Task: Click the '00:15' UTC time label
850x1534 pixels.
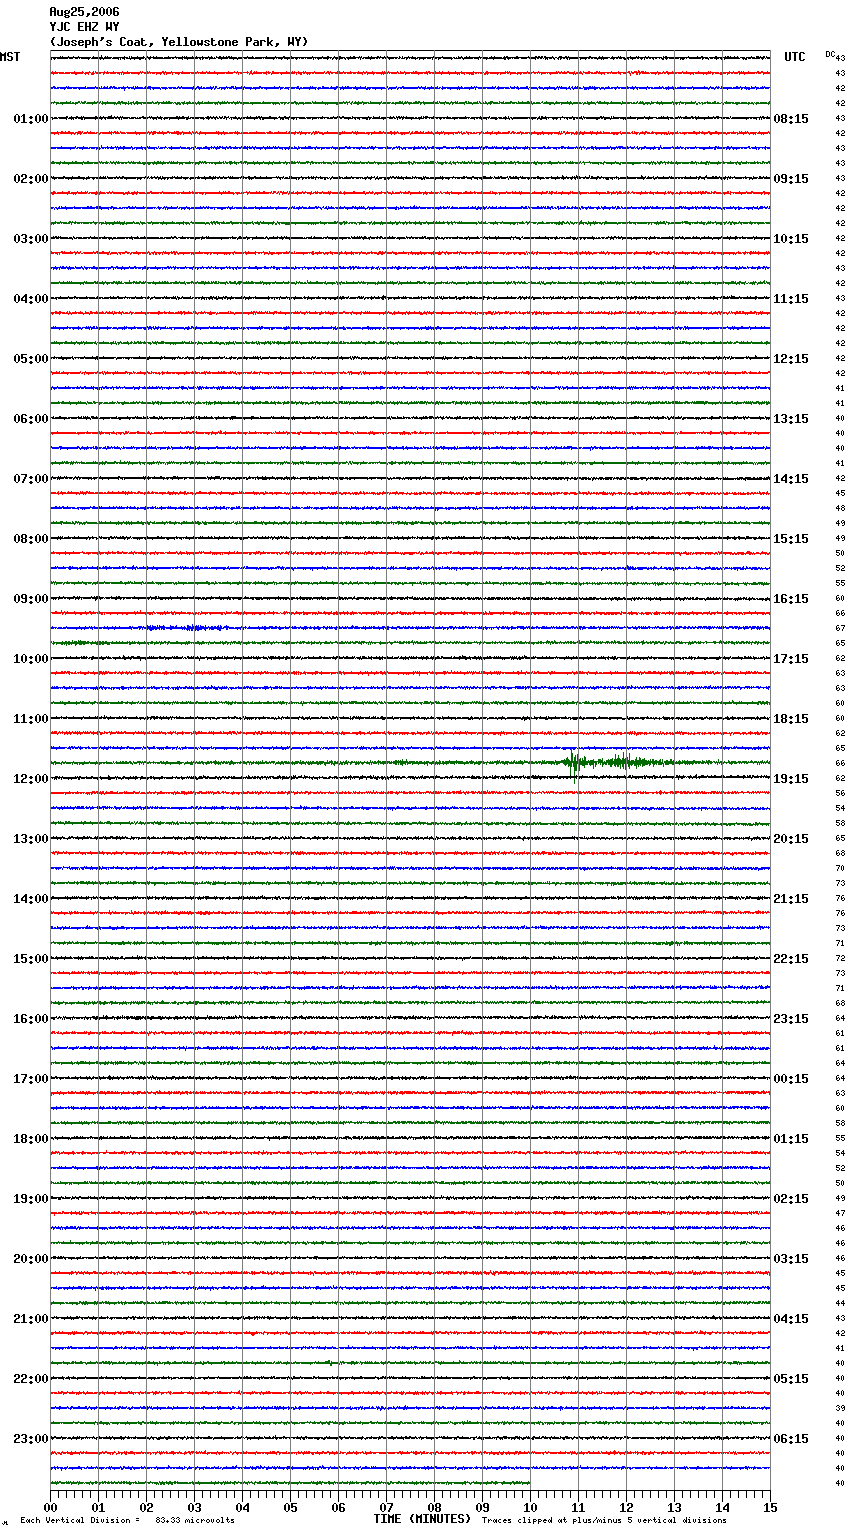Action: coord(791,1079)
